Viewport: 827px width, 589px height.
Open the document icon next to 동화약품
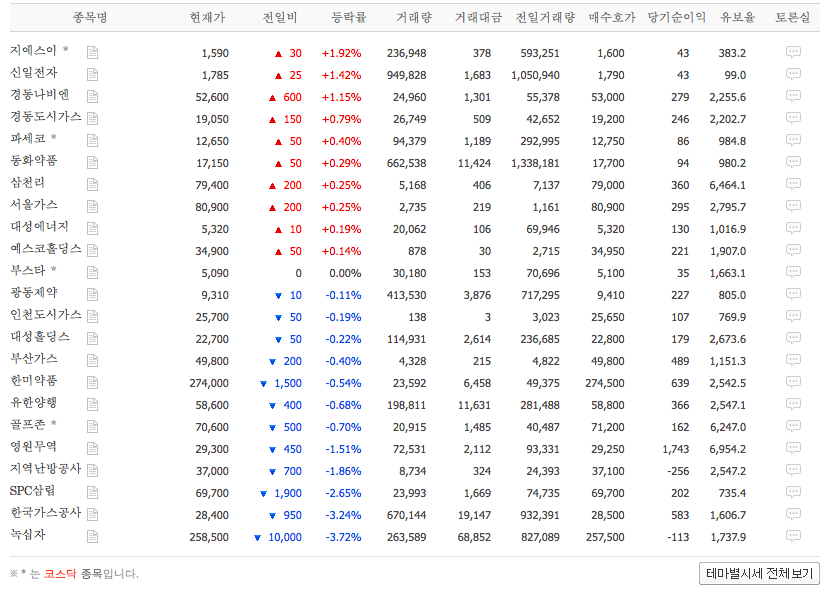pyautogui.click(x=92, y=162)
